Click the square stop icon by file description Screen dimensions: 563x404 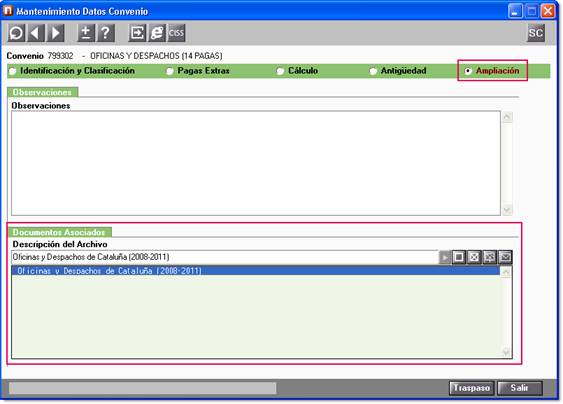[x=459, y=257]
